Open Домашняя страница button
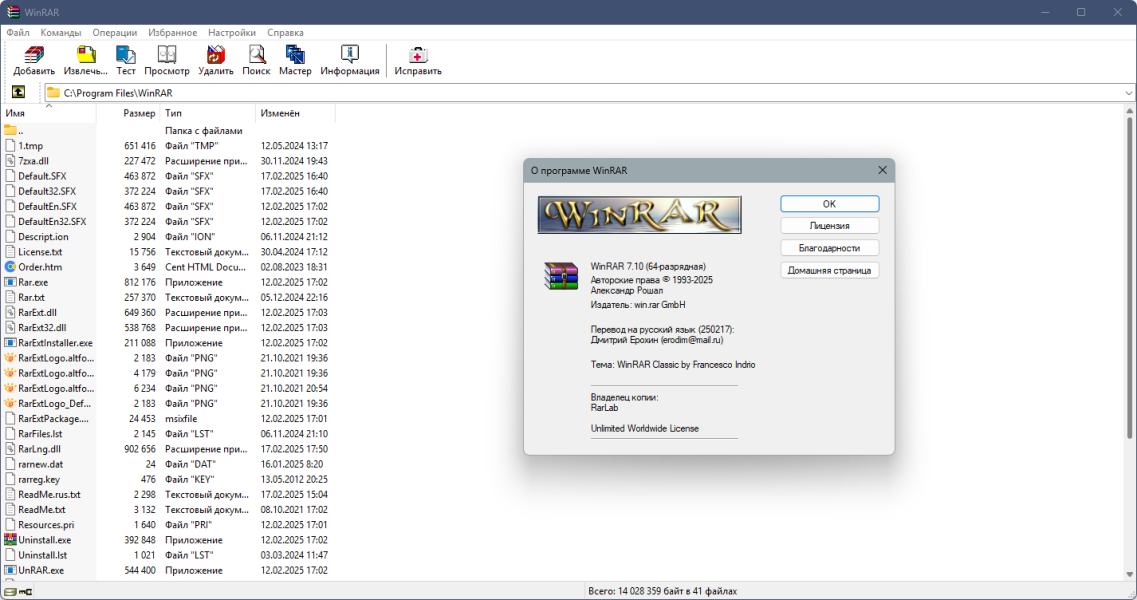 [830, 270]
